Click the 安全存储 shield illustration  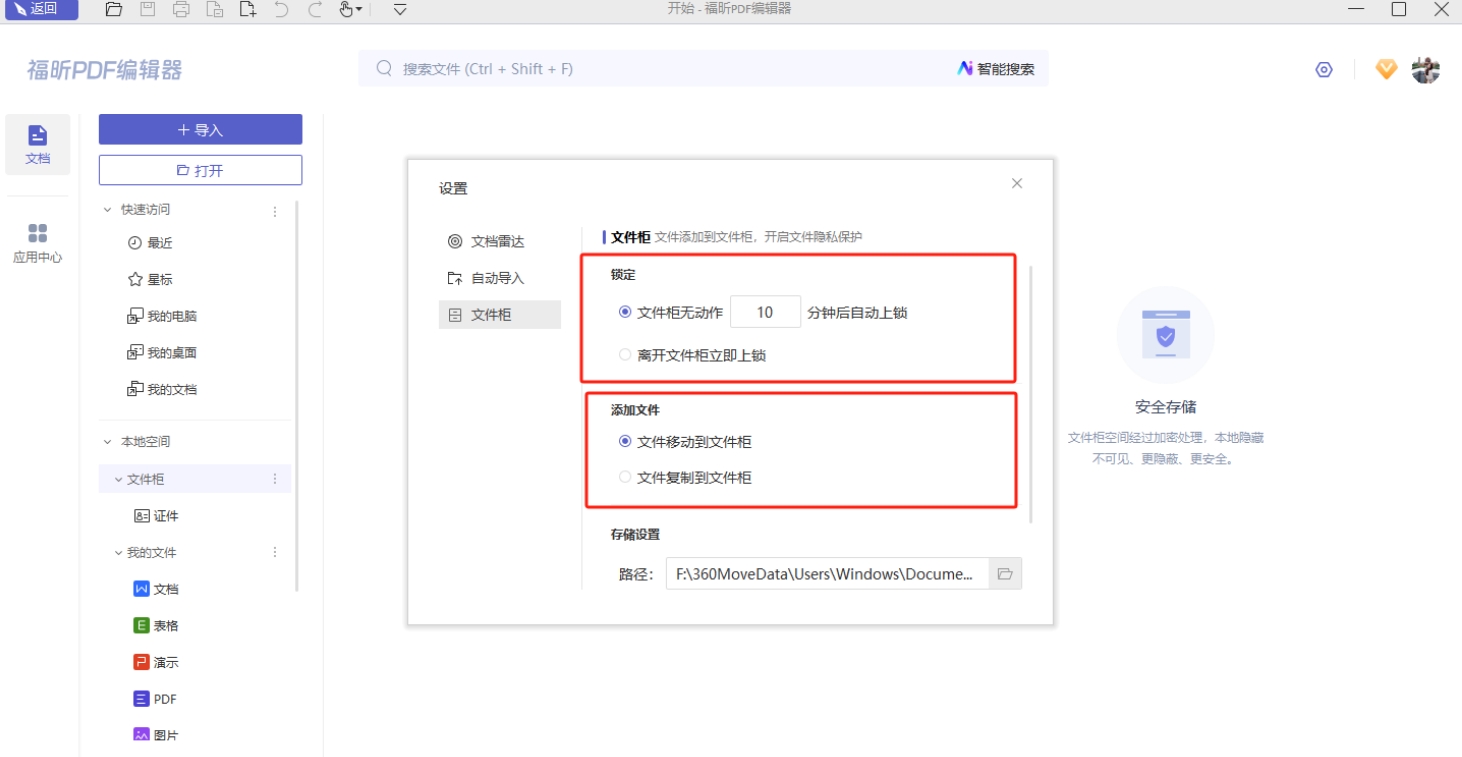click(1165, 336)
